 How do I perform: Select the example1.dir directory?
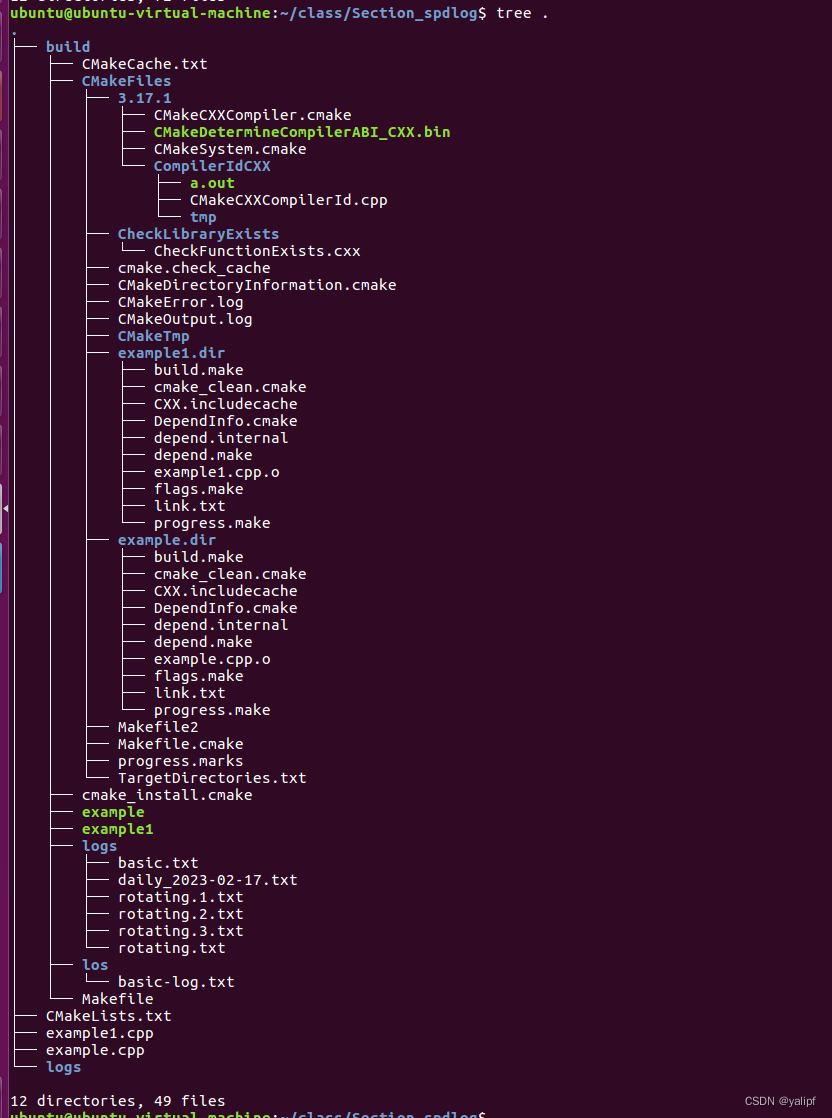170,353
